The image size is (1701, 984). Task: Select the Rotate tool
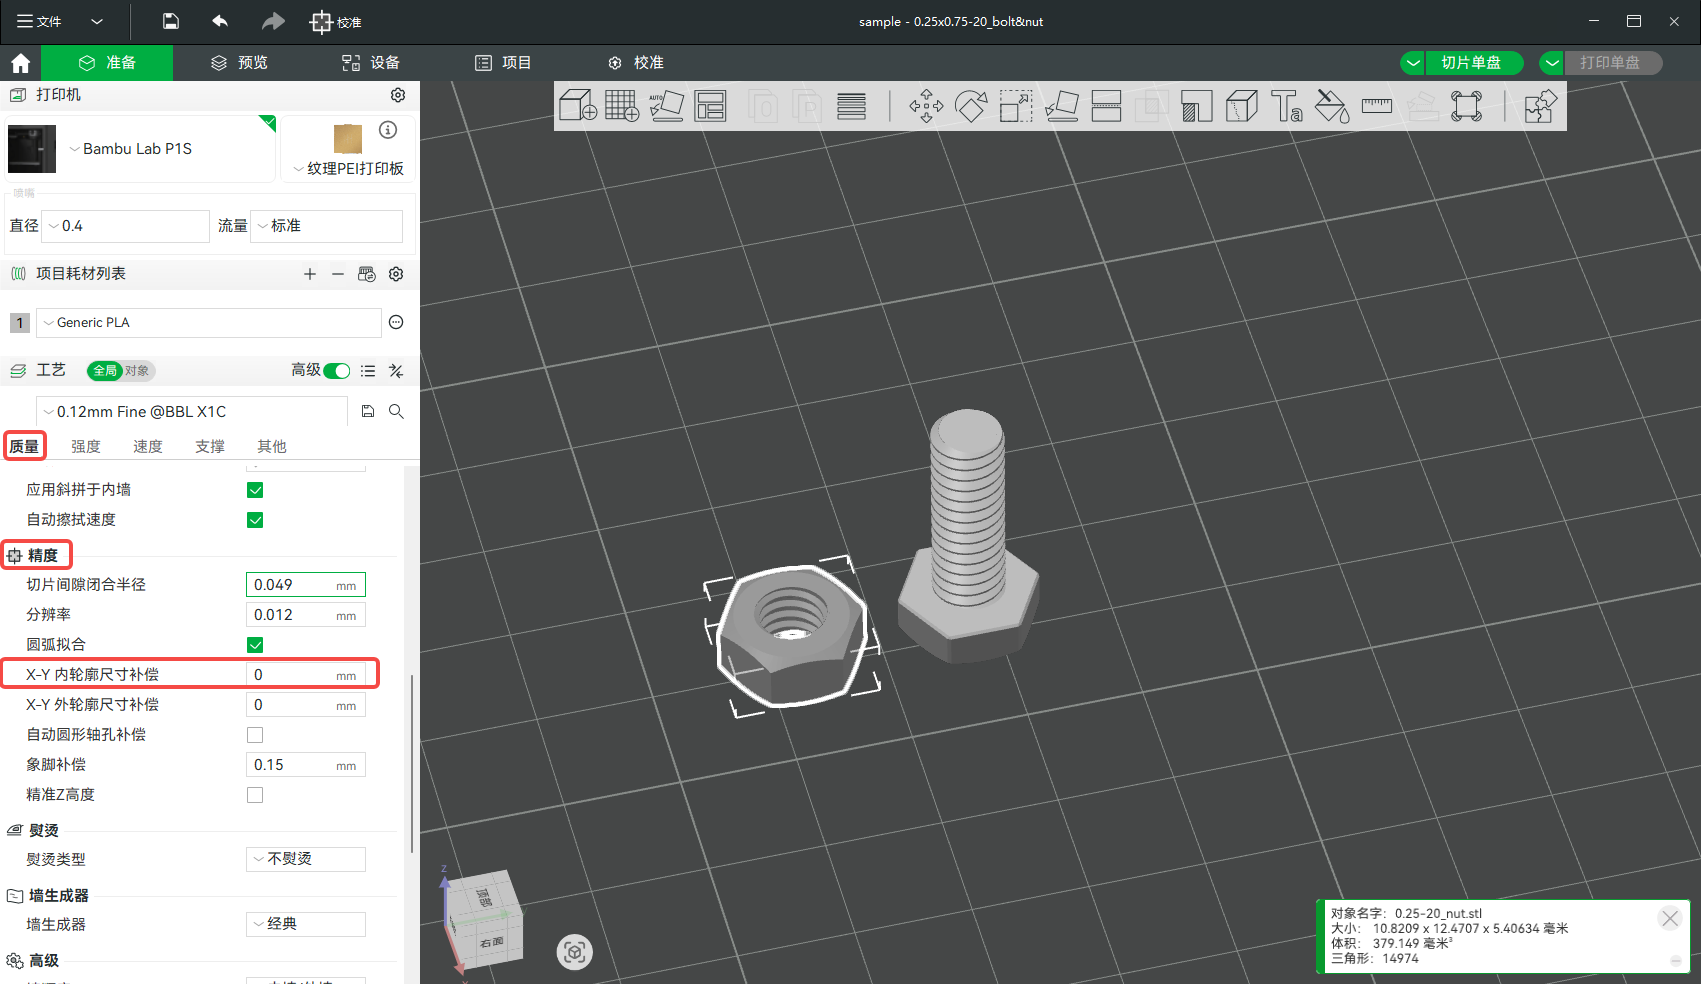pos(971,105)
